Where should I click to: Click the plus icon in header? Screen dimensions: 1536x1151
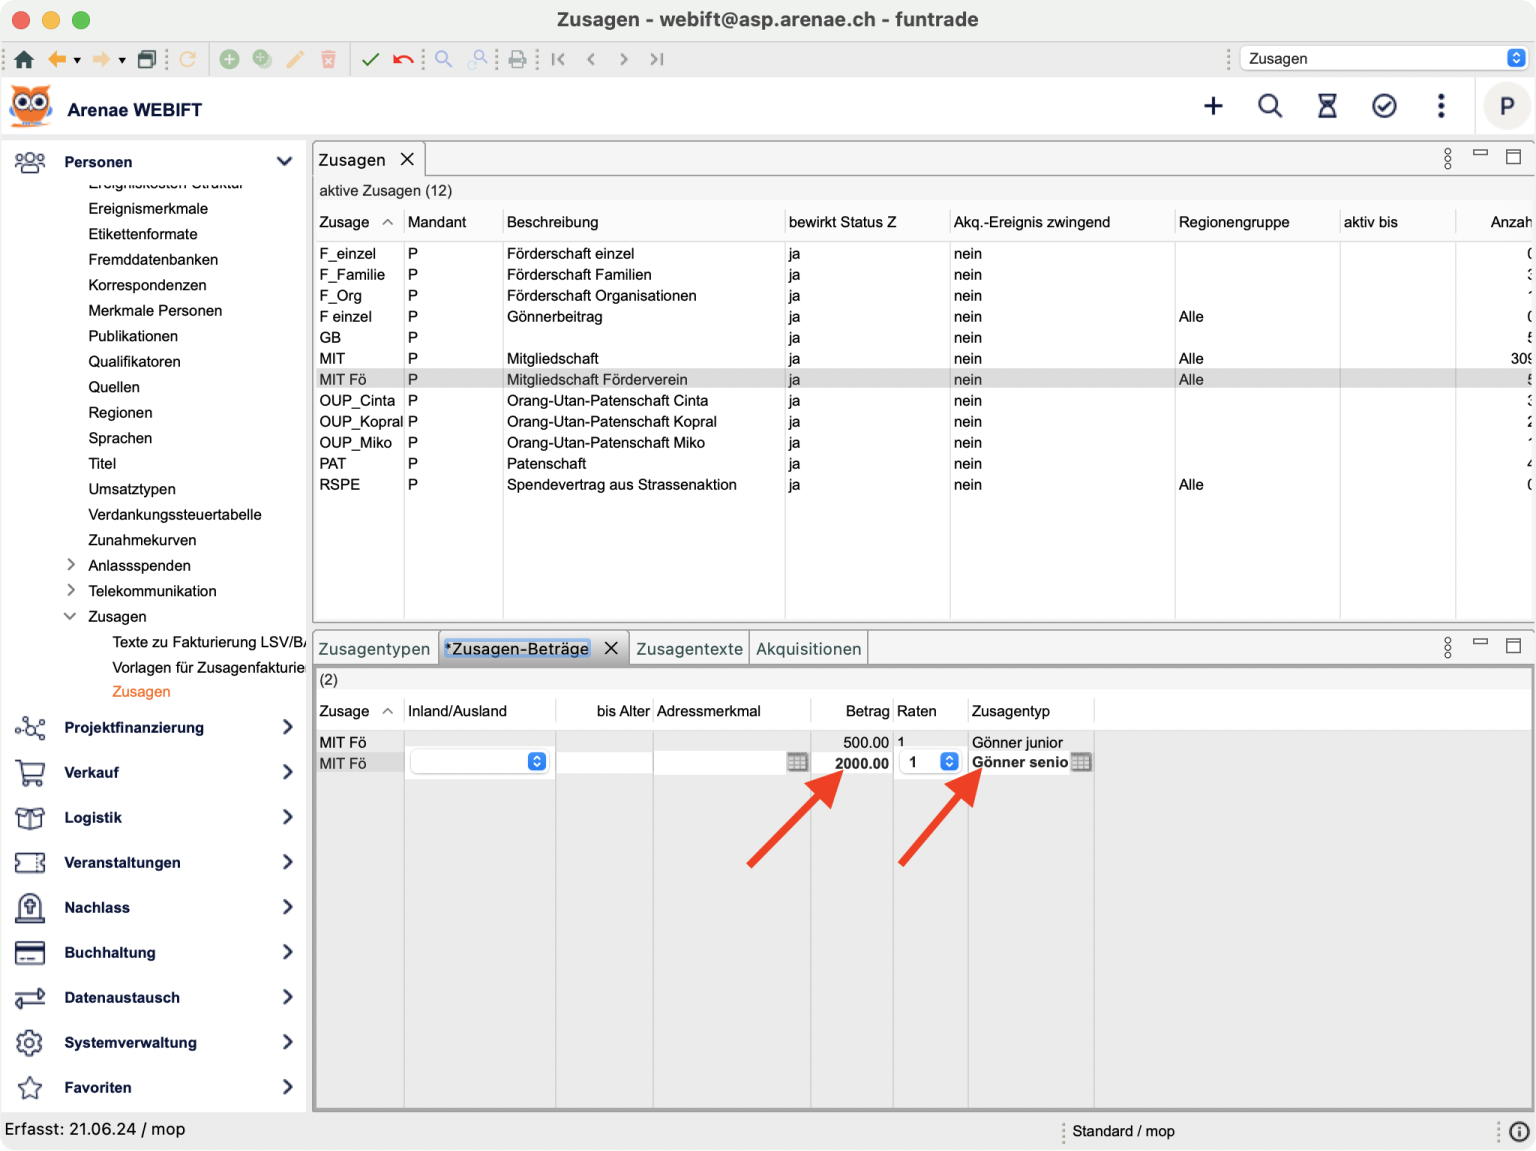(1213, 106)
